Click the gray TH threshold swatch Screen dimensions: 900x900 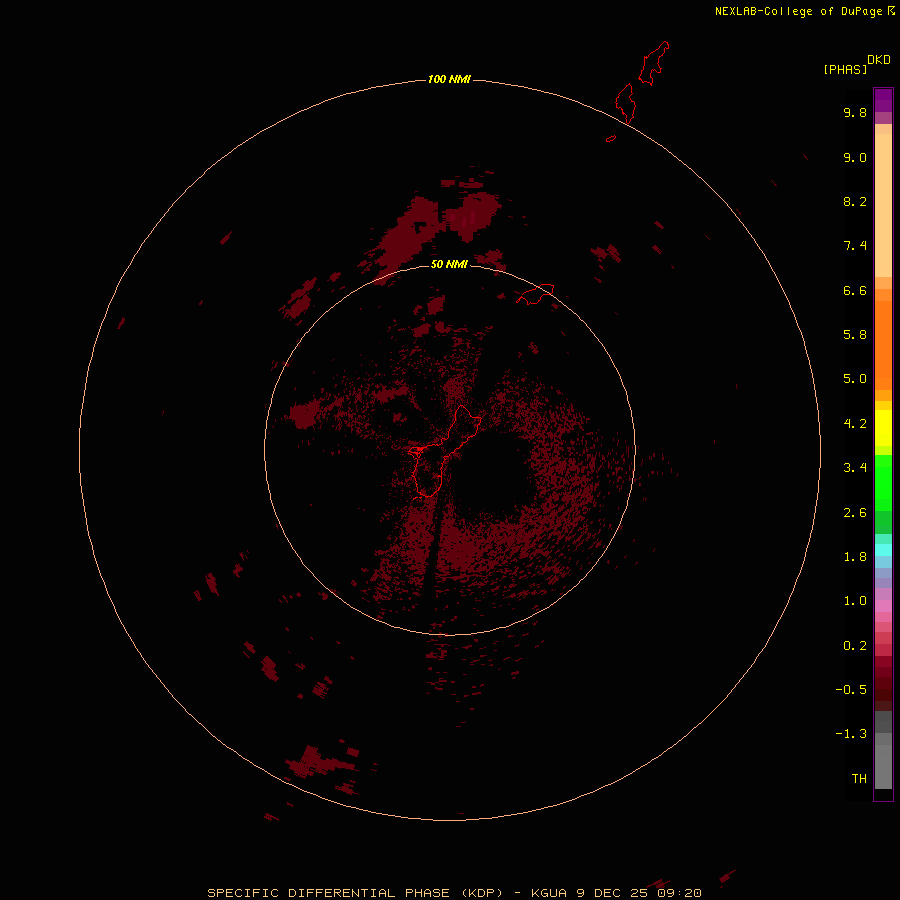[883, 777]
